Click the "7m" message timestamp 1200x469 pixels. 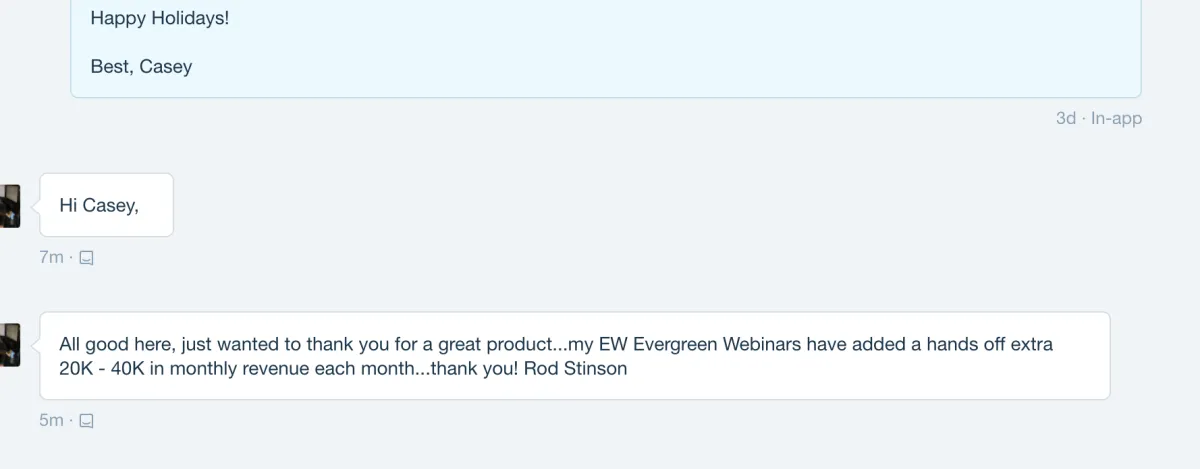(x=51, y=258)
